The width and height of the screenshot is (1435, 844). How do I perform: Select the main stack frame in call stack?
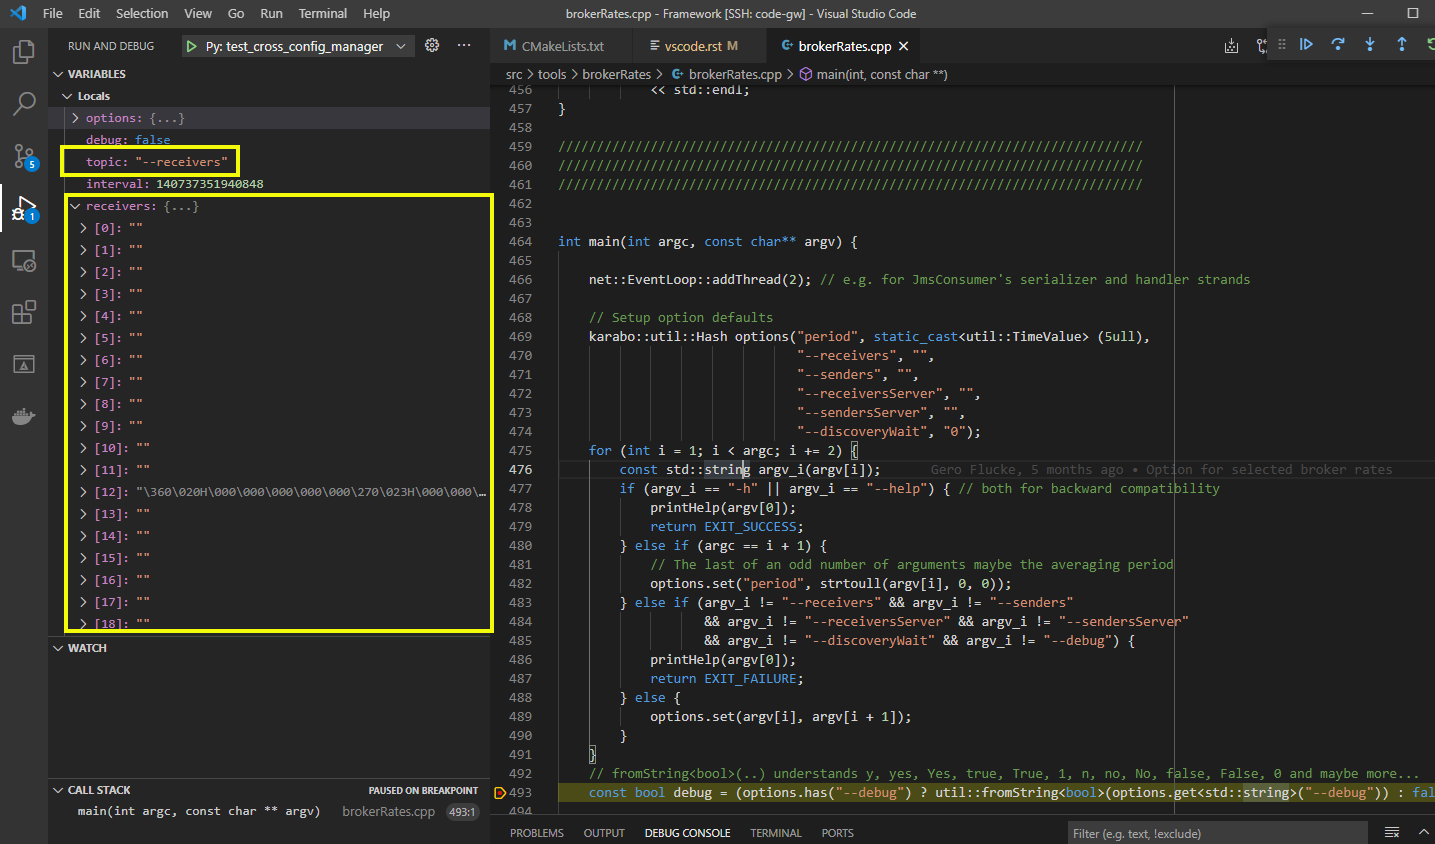tap(269, 811)
